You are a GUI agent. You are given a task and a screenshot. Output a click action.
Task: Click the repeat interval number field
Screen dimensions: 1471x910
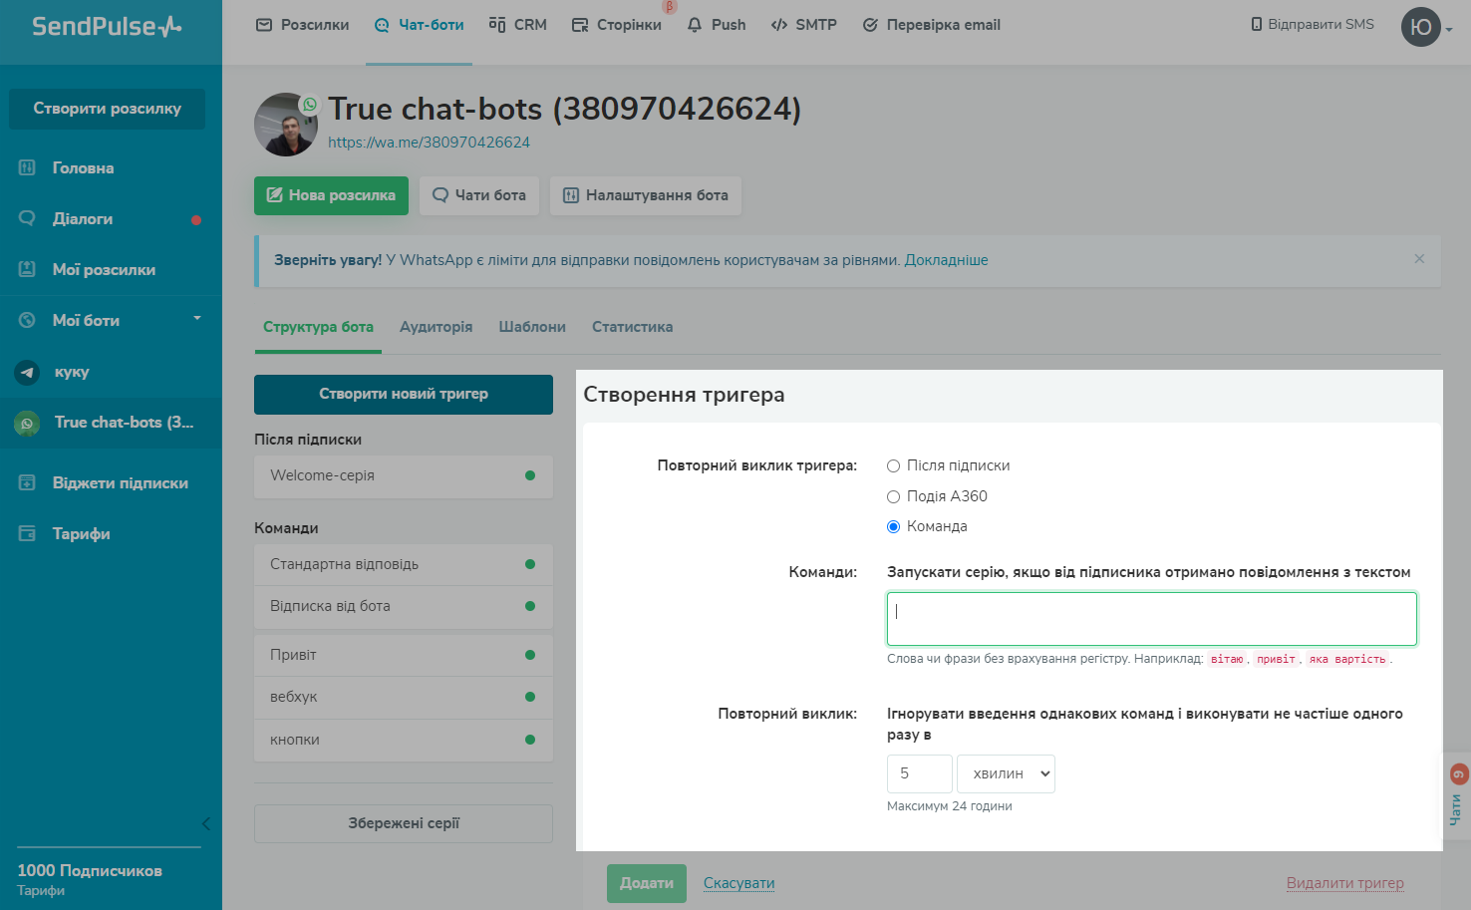[919, 774]
